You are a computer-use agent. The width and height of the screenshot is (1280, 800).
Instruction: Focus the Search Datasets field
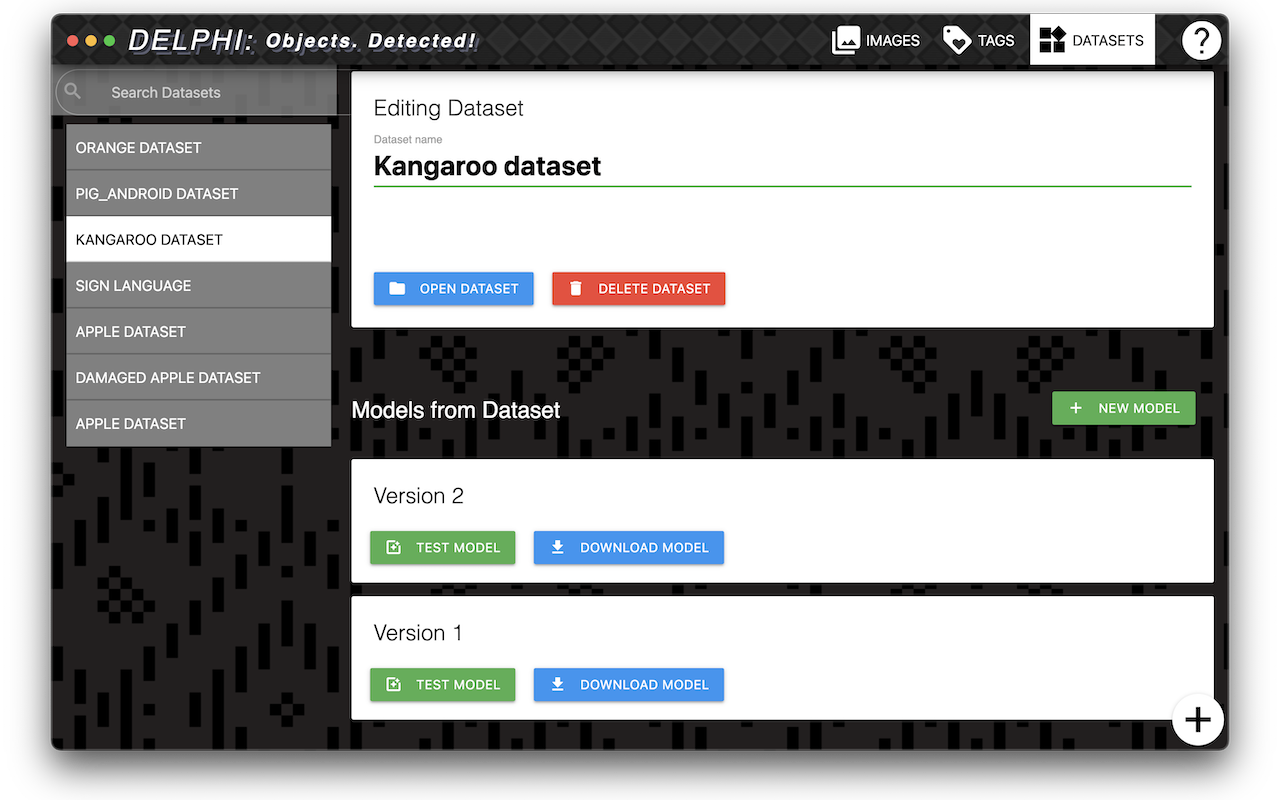point(200,92)
